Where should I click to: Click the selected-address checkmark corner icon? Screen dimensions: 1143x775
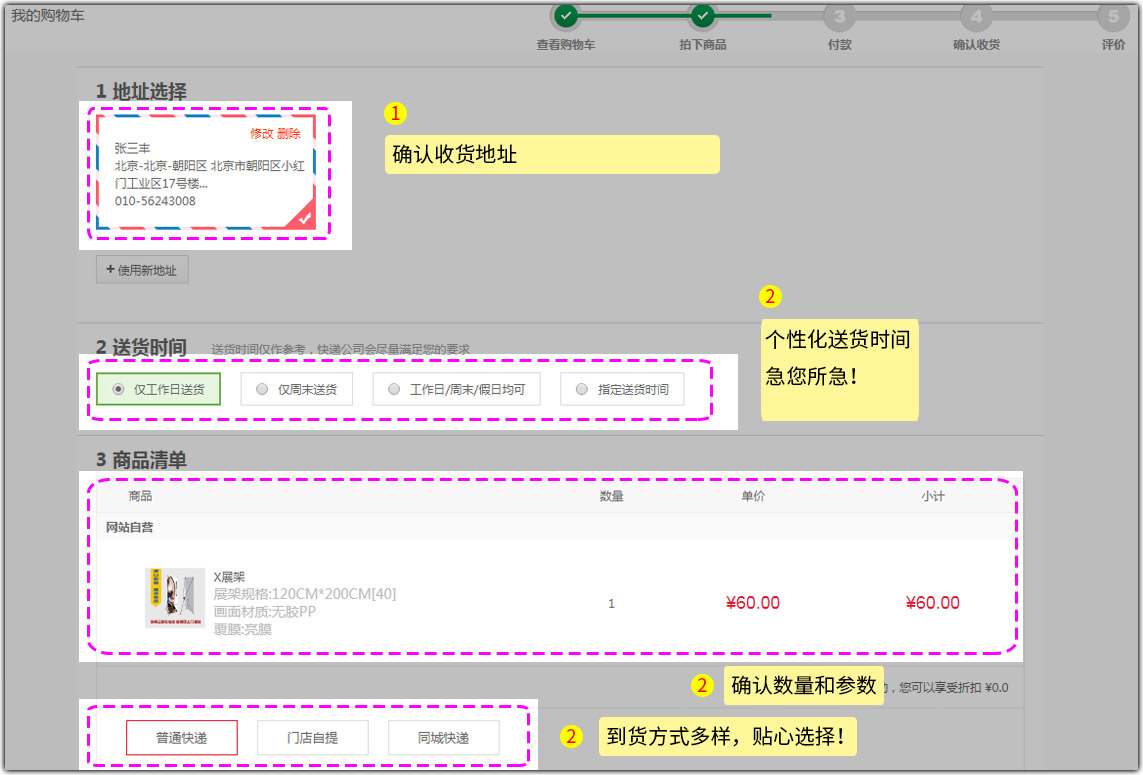click(x=304, y=217)
